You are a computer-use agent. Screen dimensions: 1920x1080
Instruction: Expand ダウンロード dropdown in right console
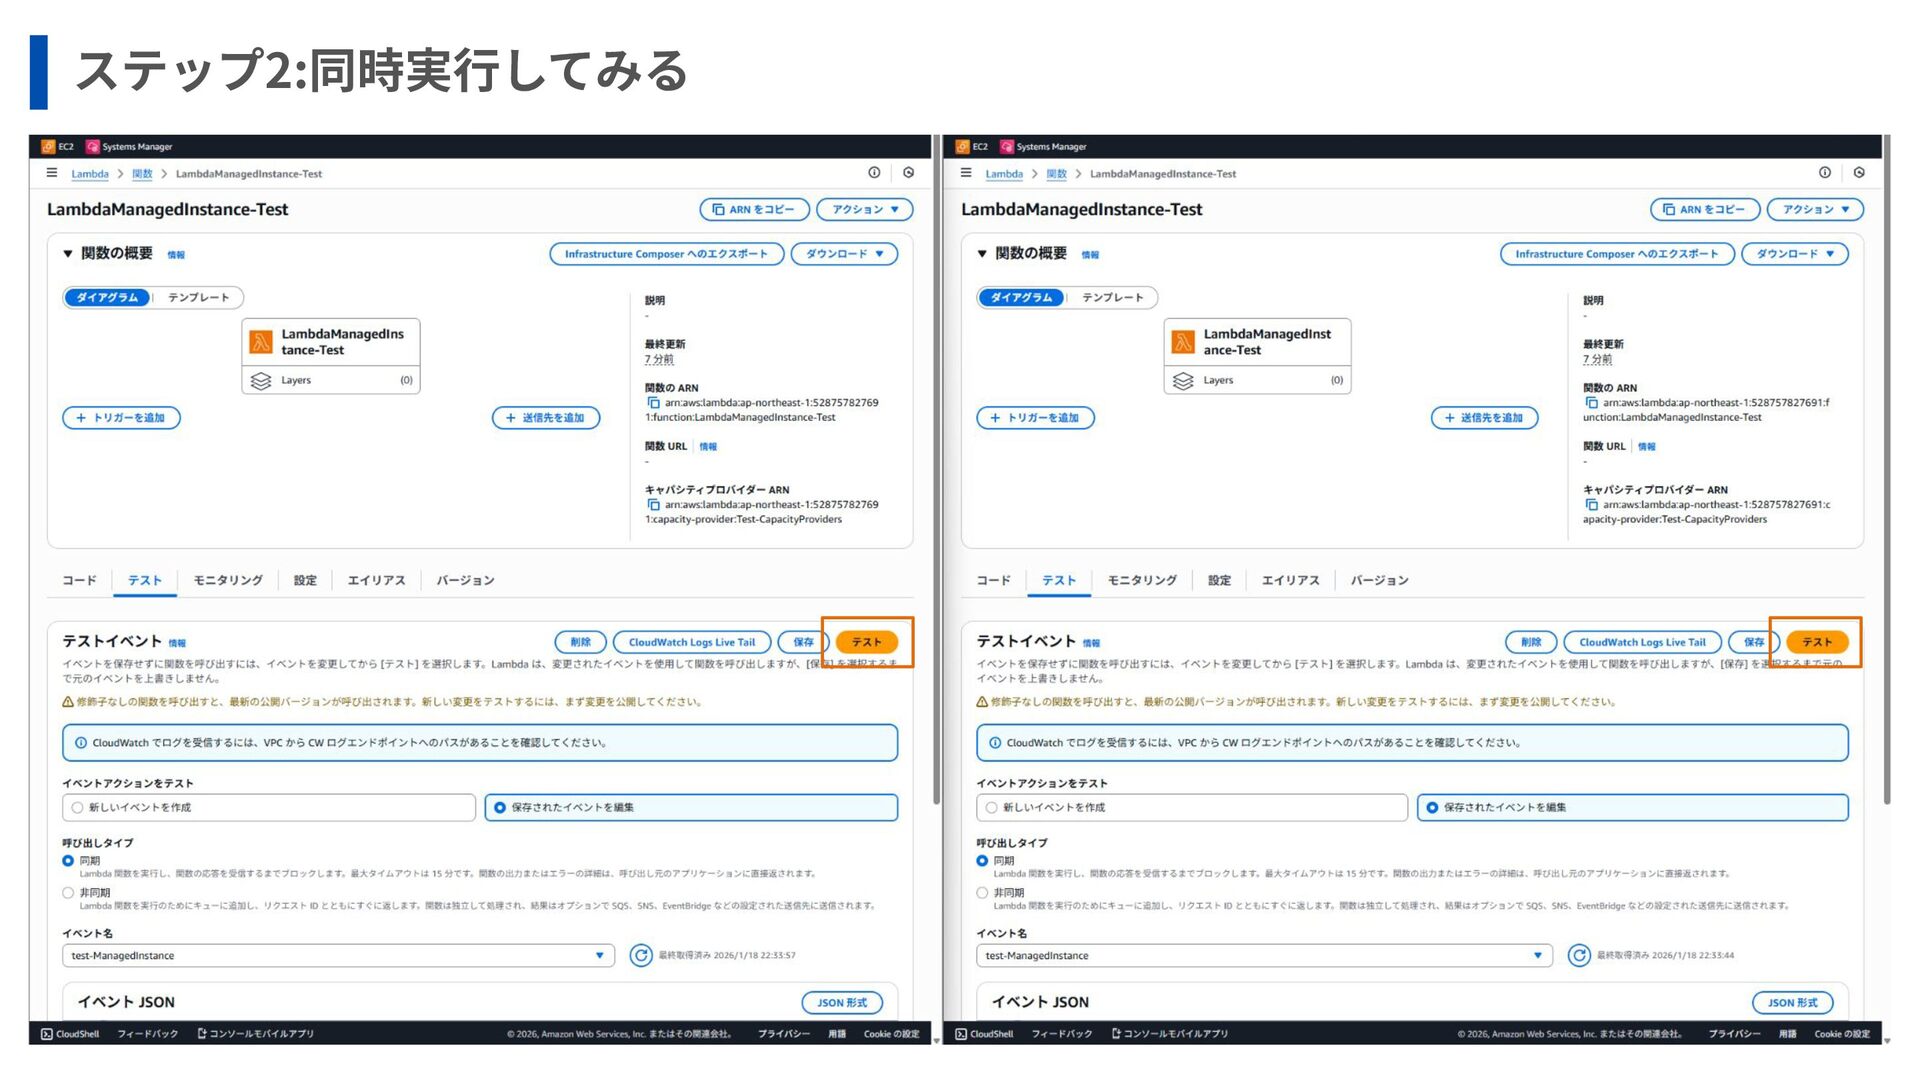pos(1795,254)
